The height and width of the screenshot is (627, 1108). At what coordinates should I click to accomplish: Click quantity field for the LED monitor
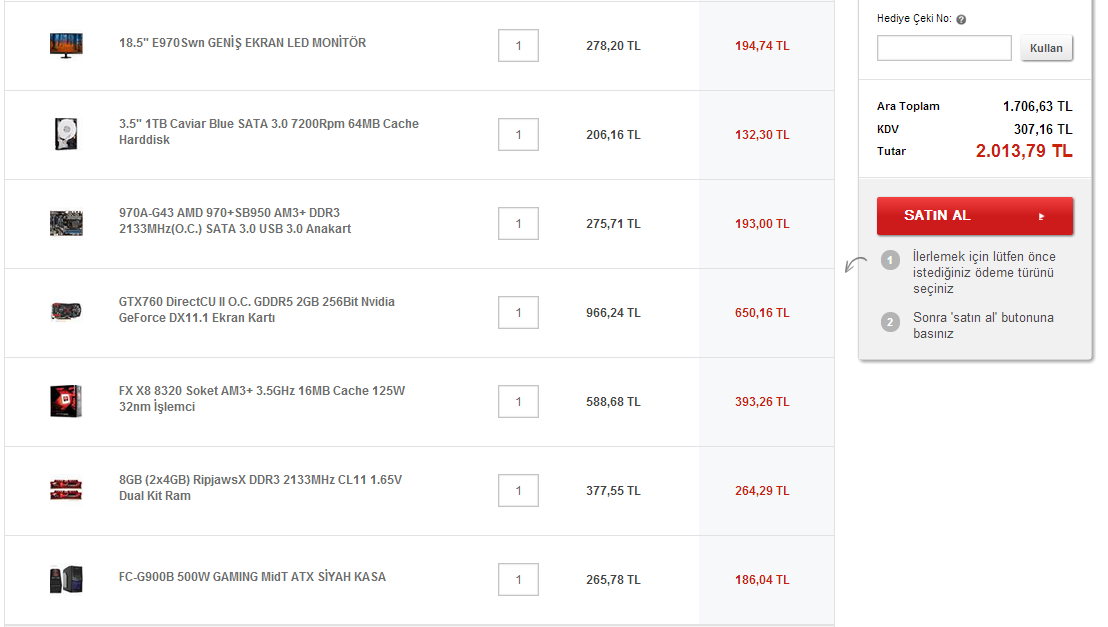[x=518, y=46]
